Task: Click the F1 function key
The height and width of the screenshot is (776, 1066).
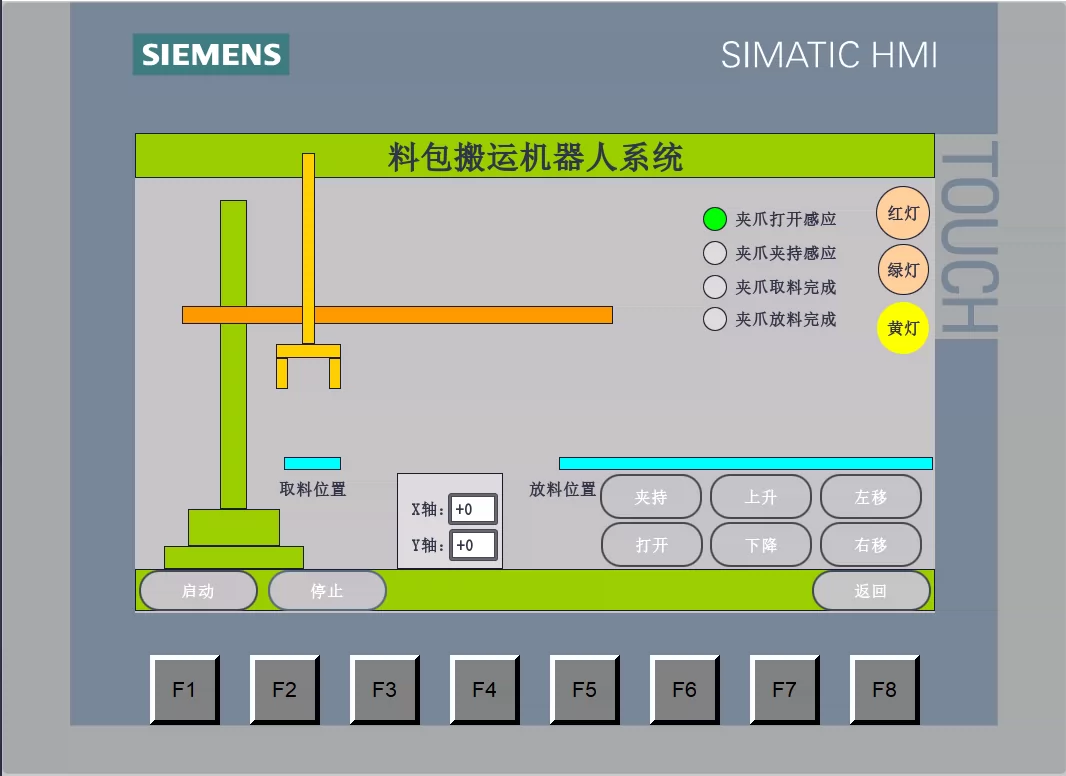Action: click(x=184, y=690)
